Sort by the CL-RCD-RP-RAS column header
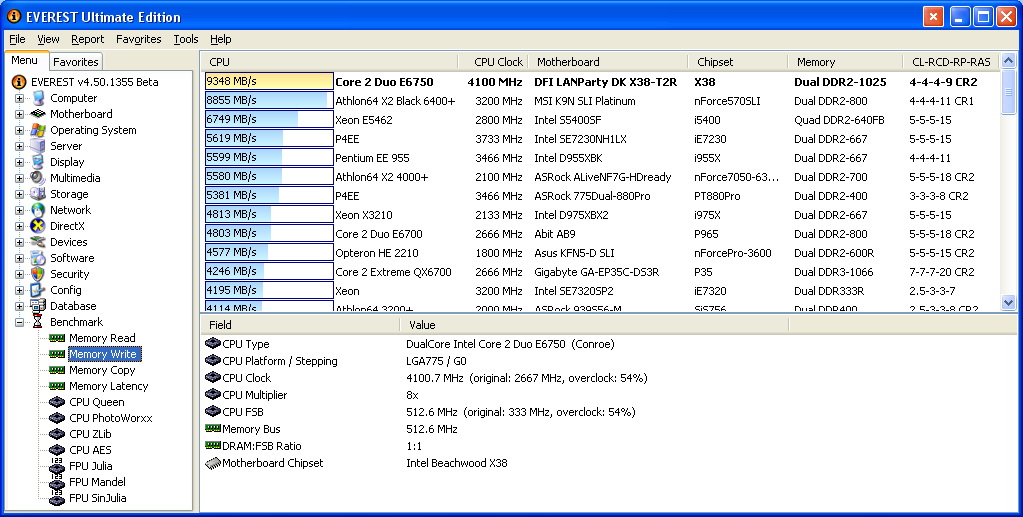The height and width of the screenshot is (517, 1023). click(x=951, y=62)
